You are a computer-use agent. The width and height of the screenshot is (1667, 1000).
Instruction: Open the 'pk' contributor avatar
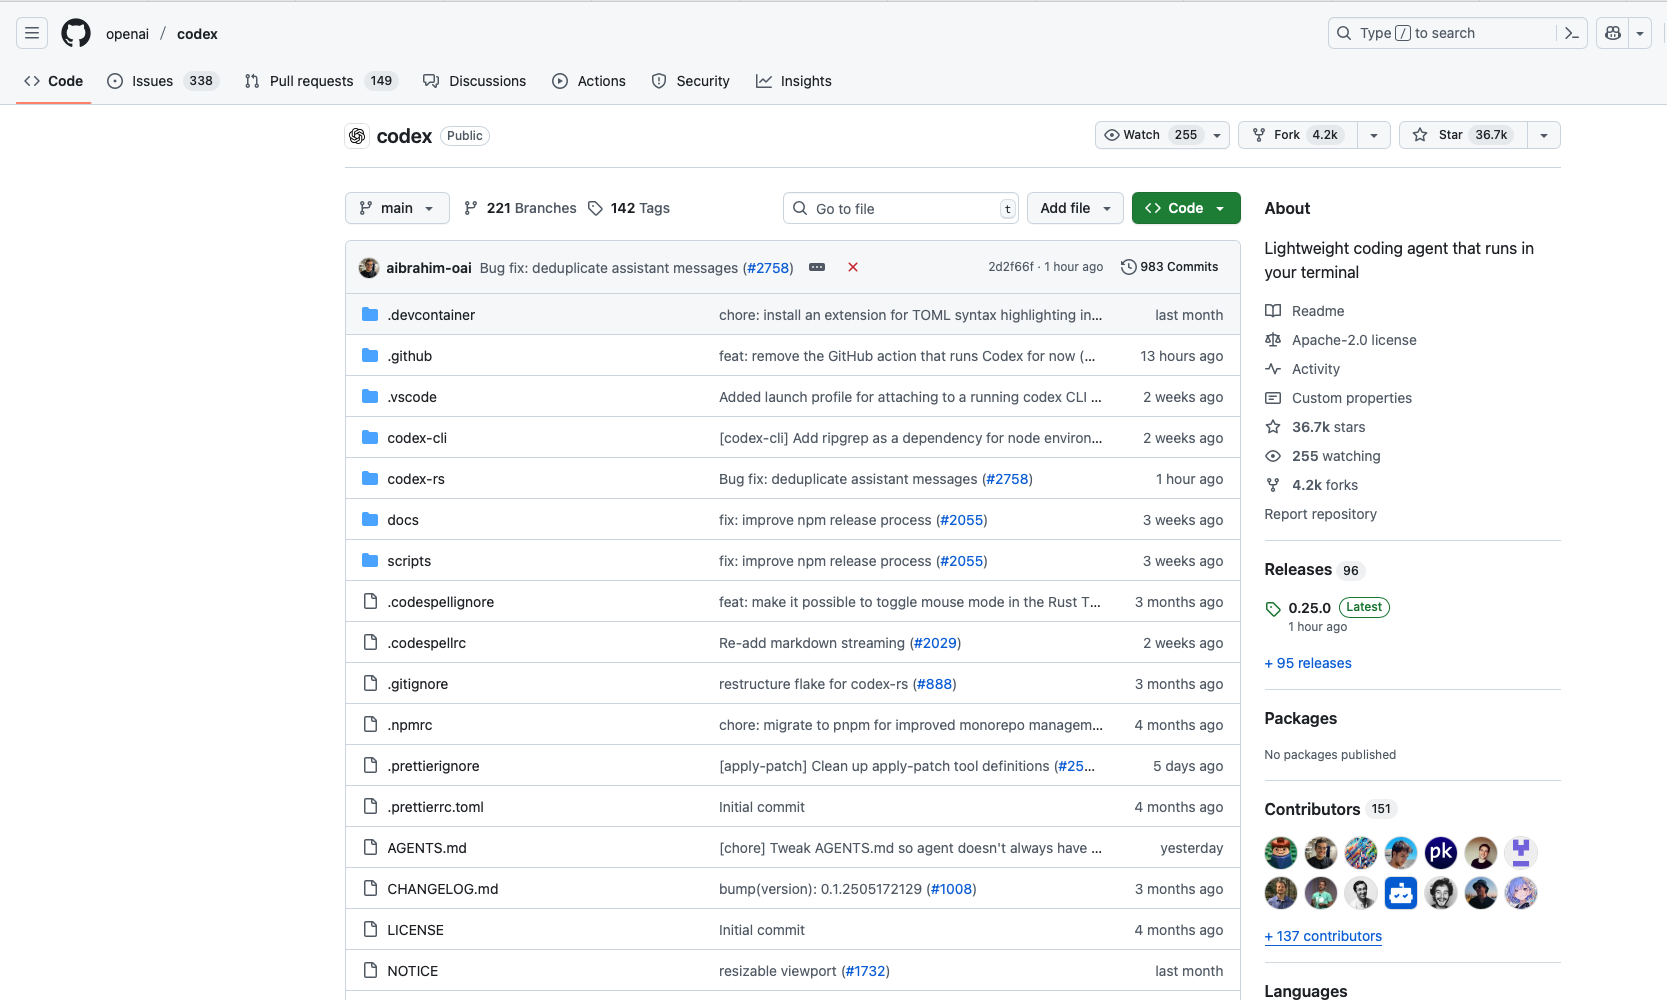pyautogui.click(x=1441, y=853)
